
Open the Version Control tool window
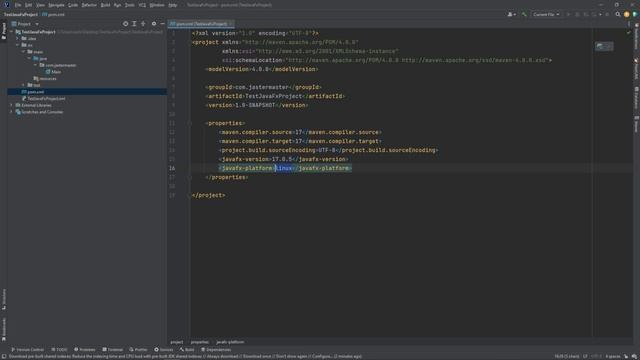[28, 350]
